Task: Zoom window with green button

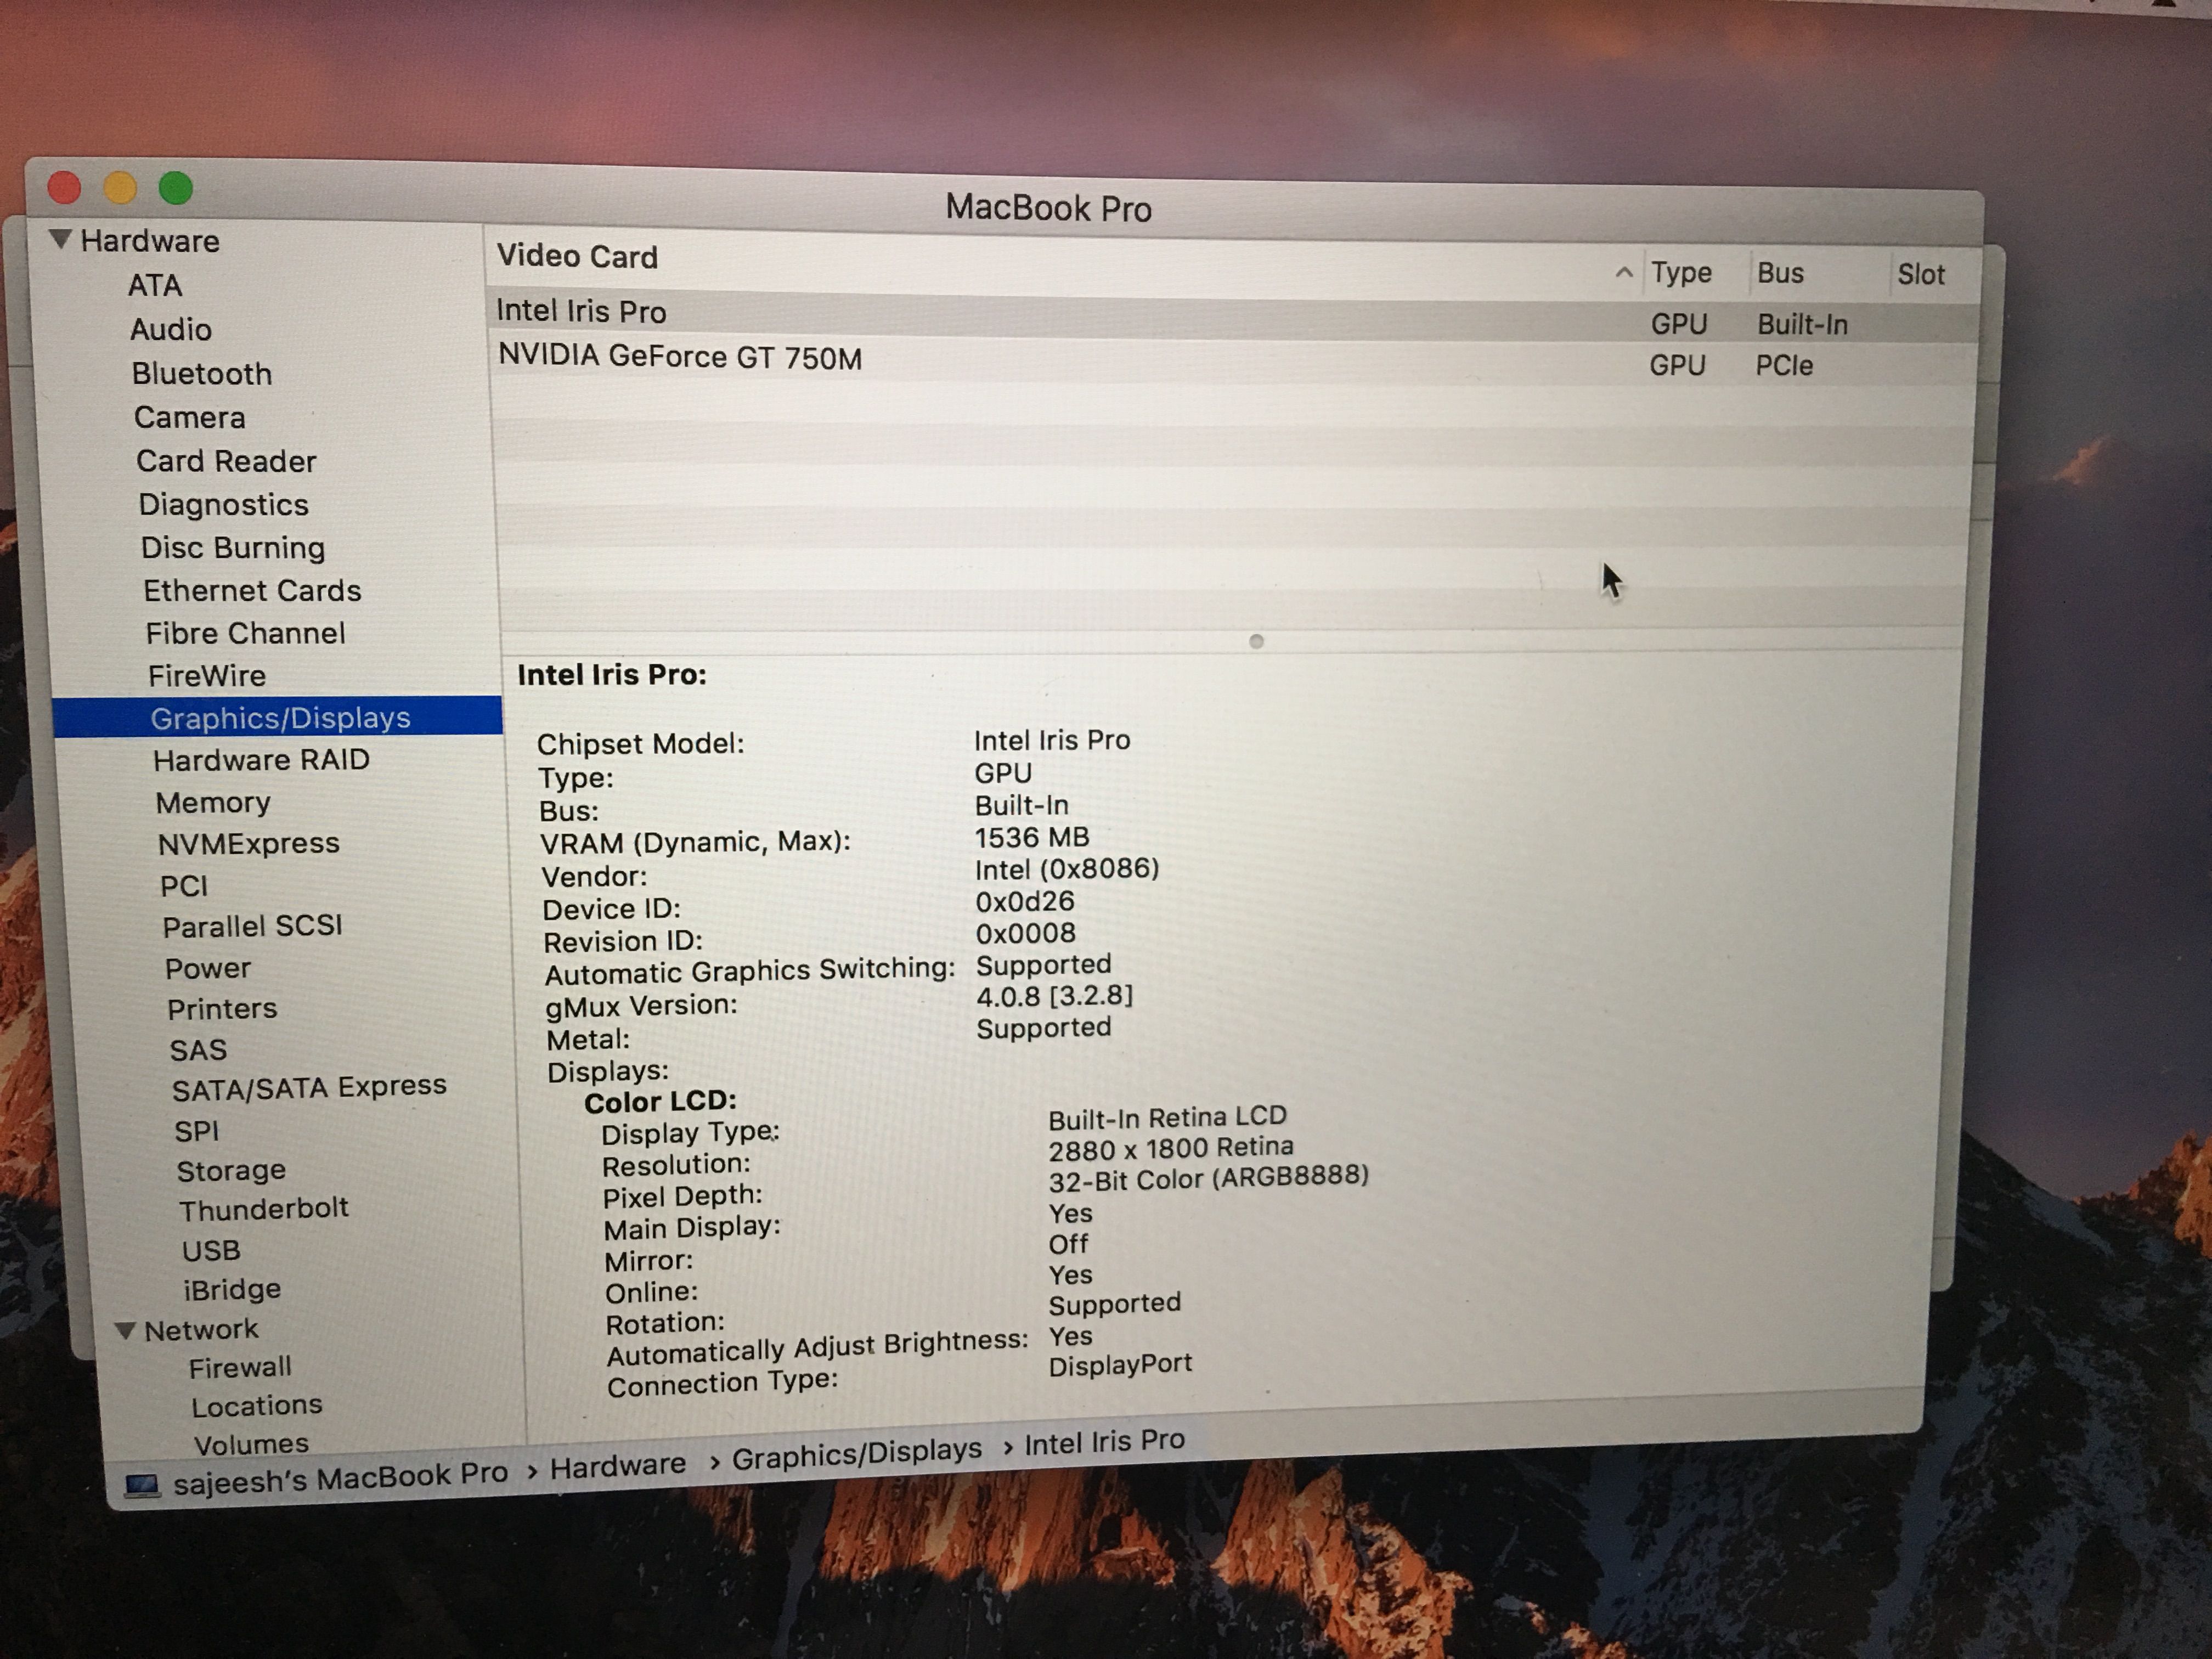Action: pos(176,187)
